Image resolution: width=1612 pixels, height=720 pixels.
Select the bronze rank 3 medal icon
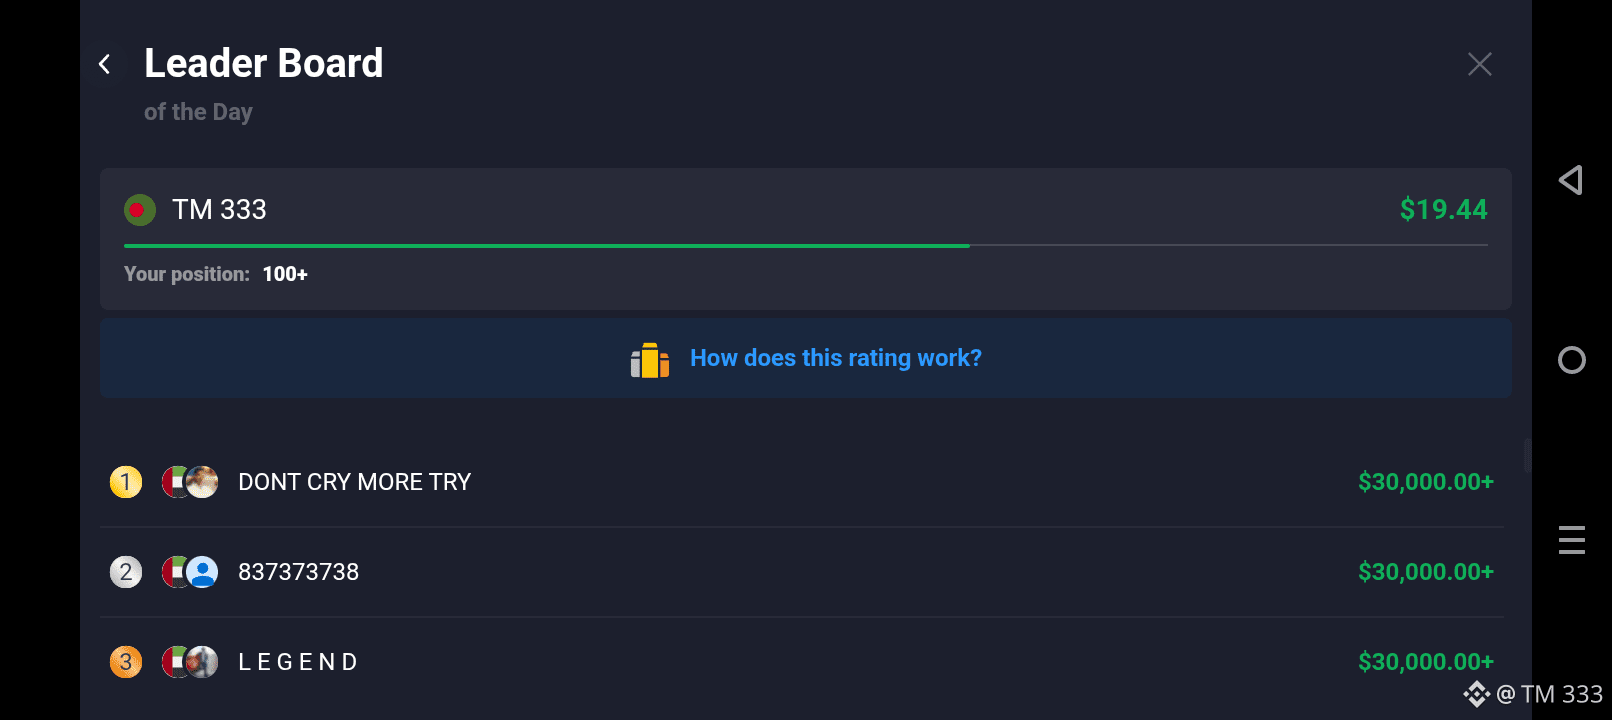coord(126,662)
